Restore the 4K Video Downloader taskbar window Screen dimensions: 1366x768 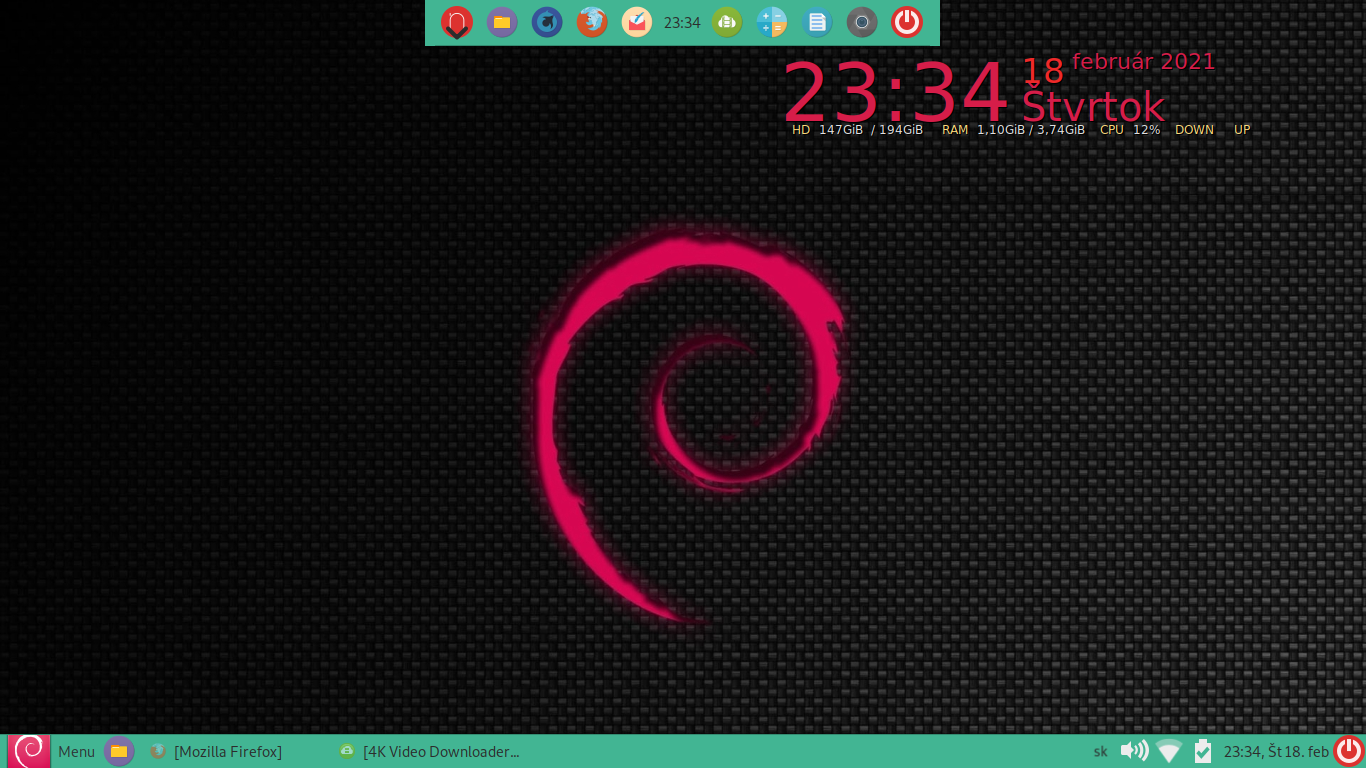coord(430,752)
